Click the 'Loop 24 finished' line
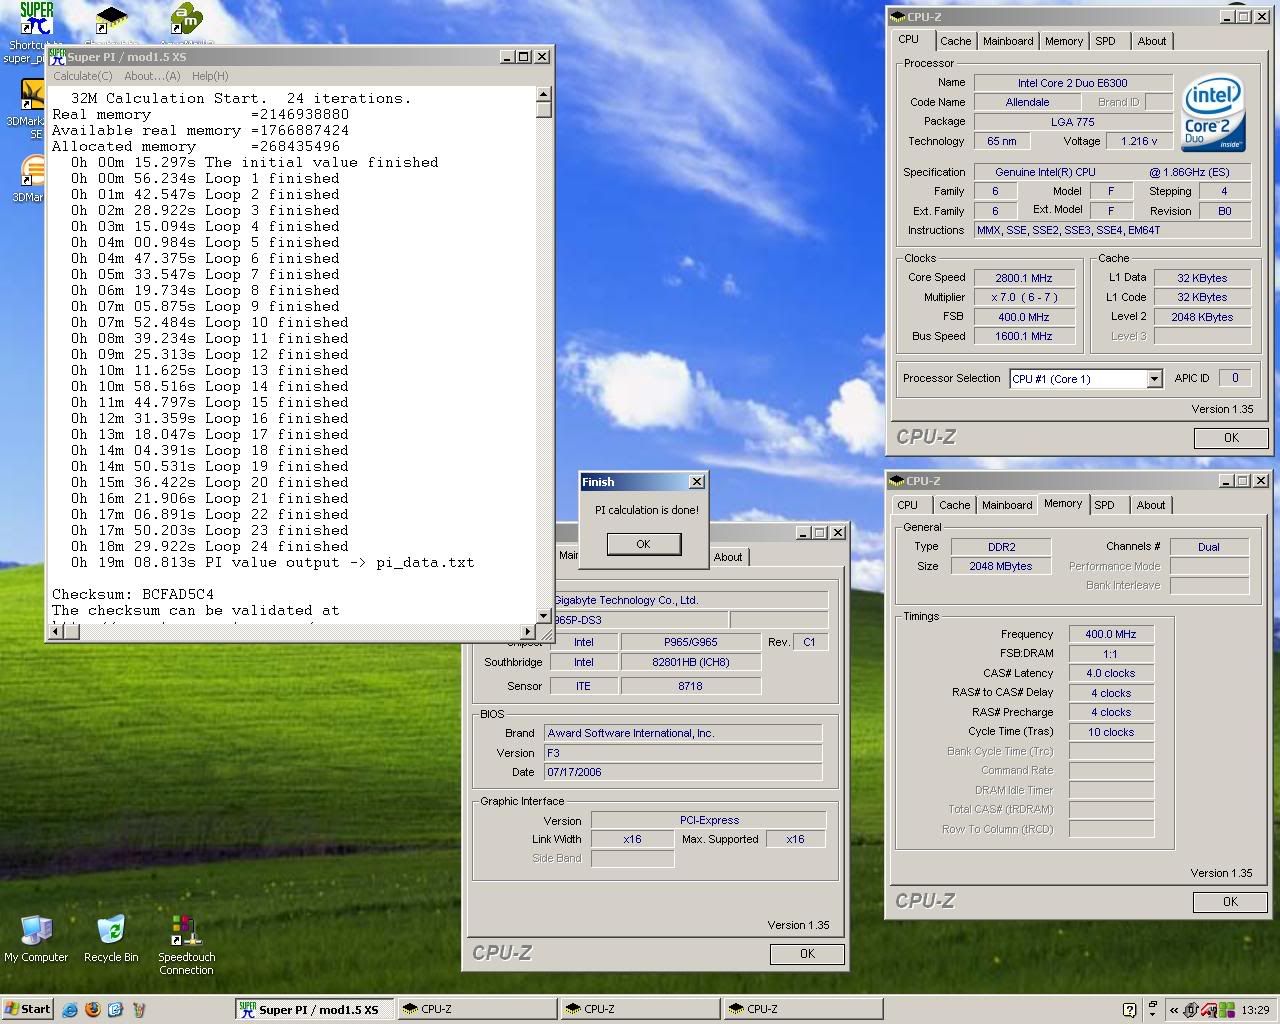 [210, 546]
